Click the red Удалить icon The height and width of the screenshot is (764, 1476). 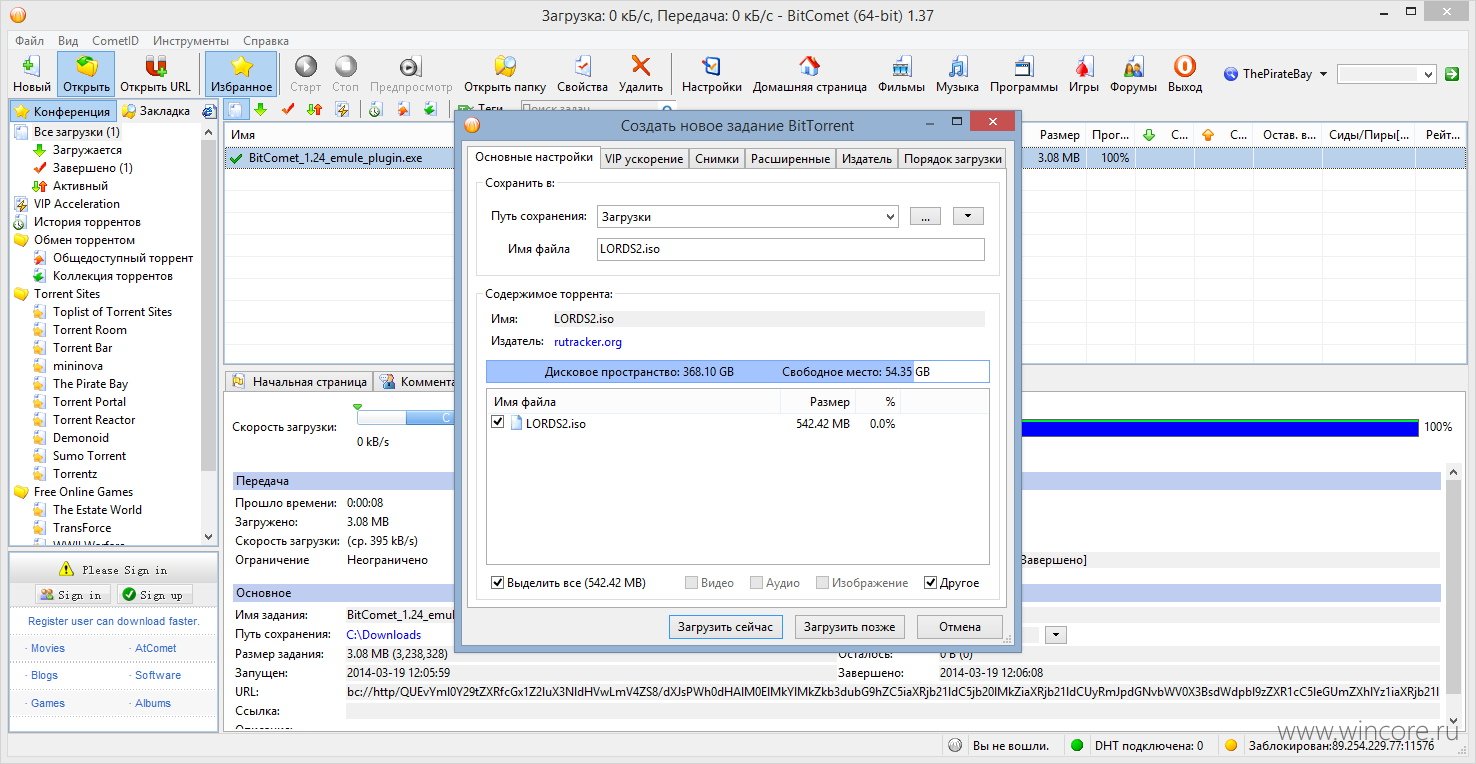click(x=640, y=67)
